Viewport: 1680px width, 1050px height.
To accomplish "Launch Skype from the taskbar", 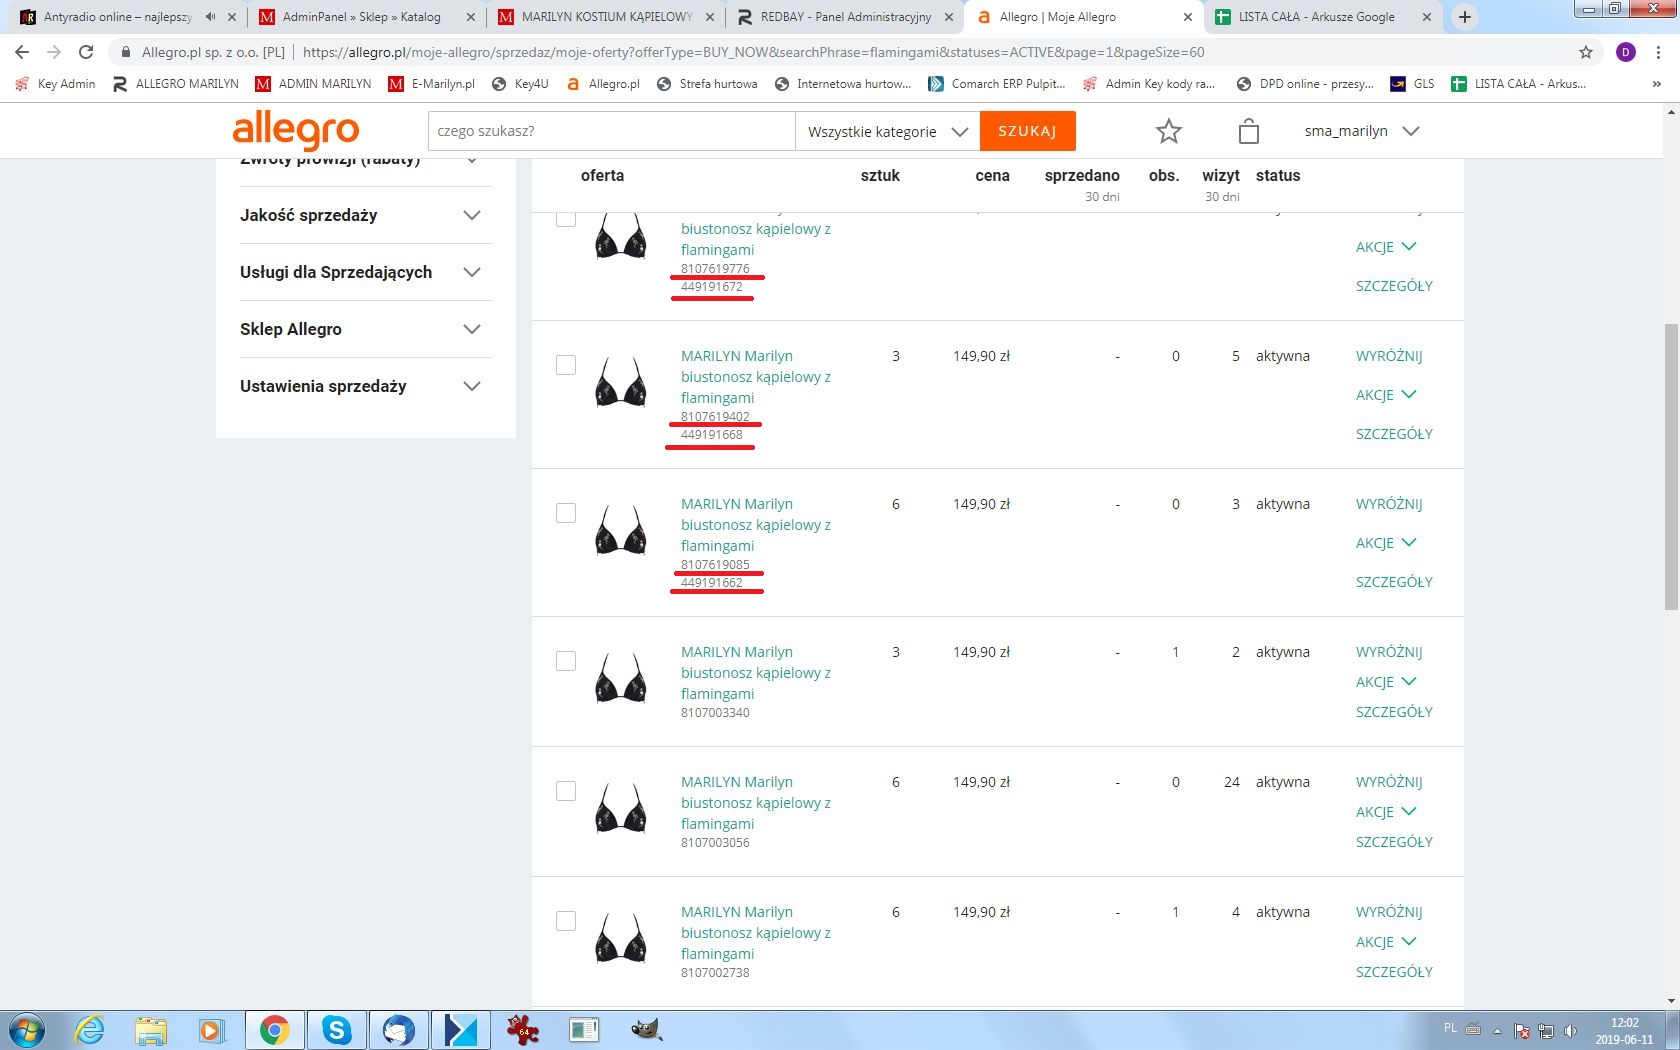I will coord(337,1029).
